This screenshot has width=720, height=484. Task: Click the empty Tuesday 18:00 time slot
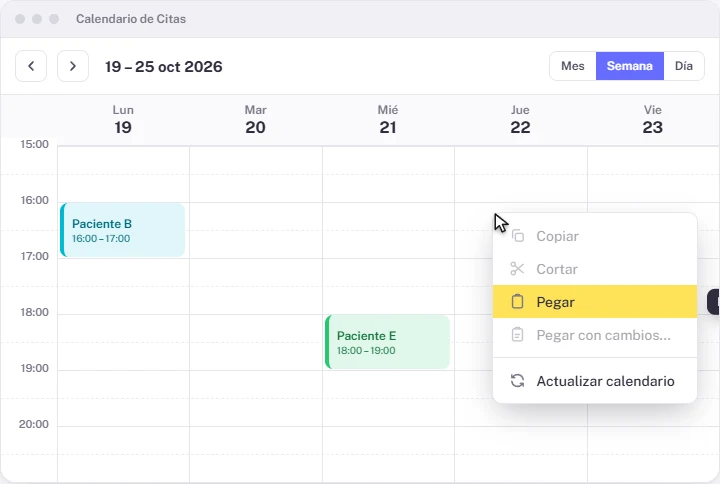(x=256, y=342)
